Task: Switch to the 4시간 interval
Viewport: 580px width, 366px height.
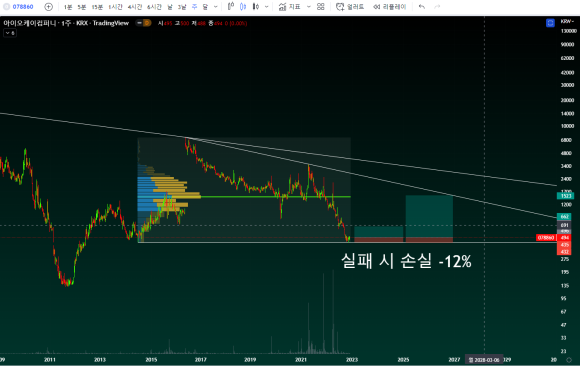Action: coord(135,7)
